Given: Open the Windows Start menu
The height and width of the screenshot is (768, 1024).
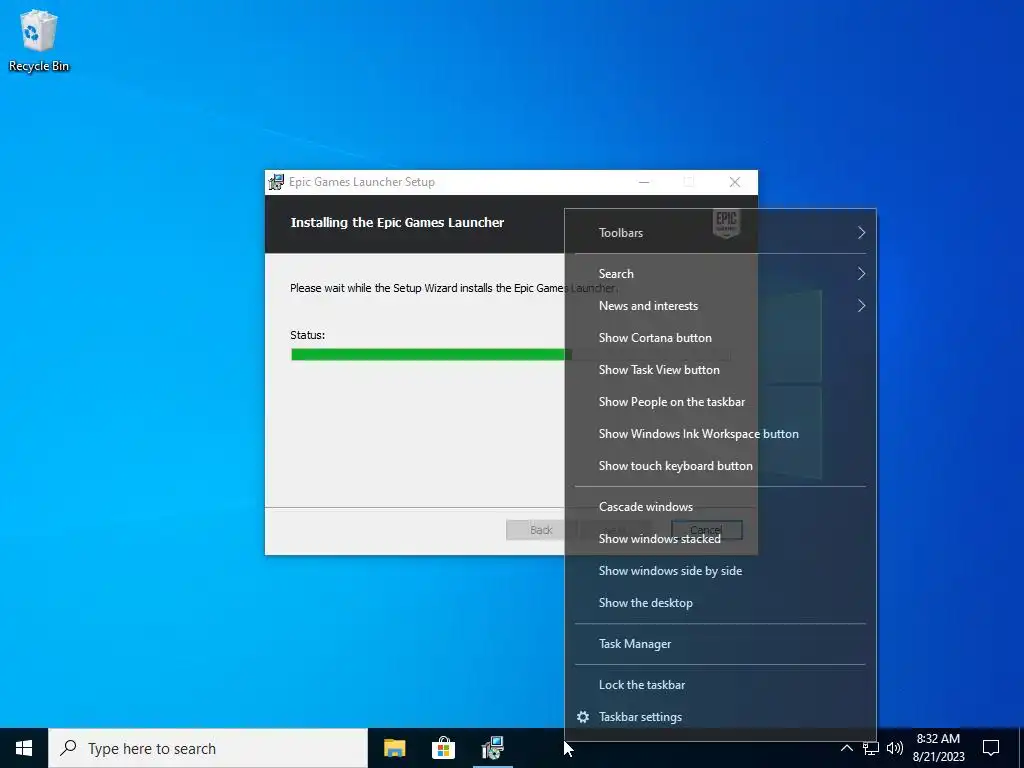Looking at the screenshot, I should pyautogui.click(x=24, y=748).
